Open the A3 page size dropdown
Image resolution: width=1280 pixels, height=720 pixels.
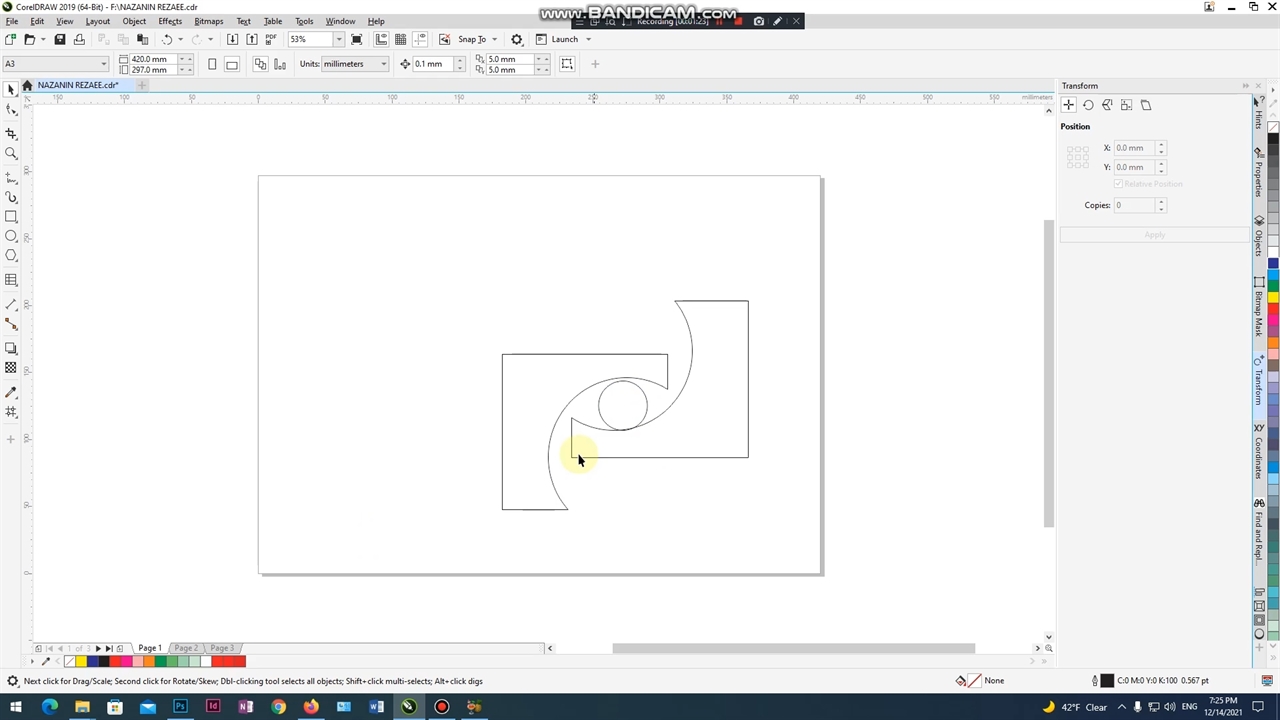coord(103,64)
